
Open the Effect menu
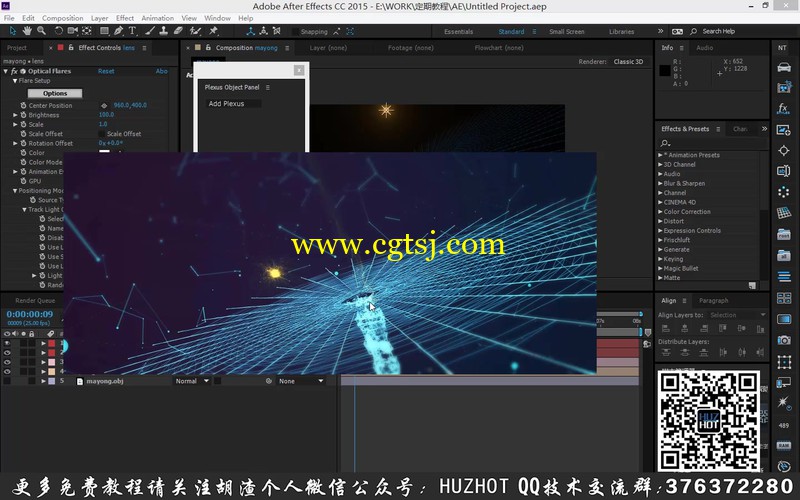tap(124, 18)
